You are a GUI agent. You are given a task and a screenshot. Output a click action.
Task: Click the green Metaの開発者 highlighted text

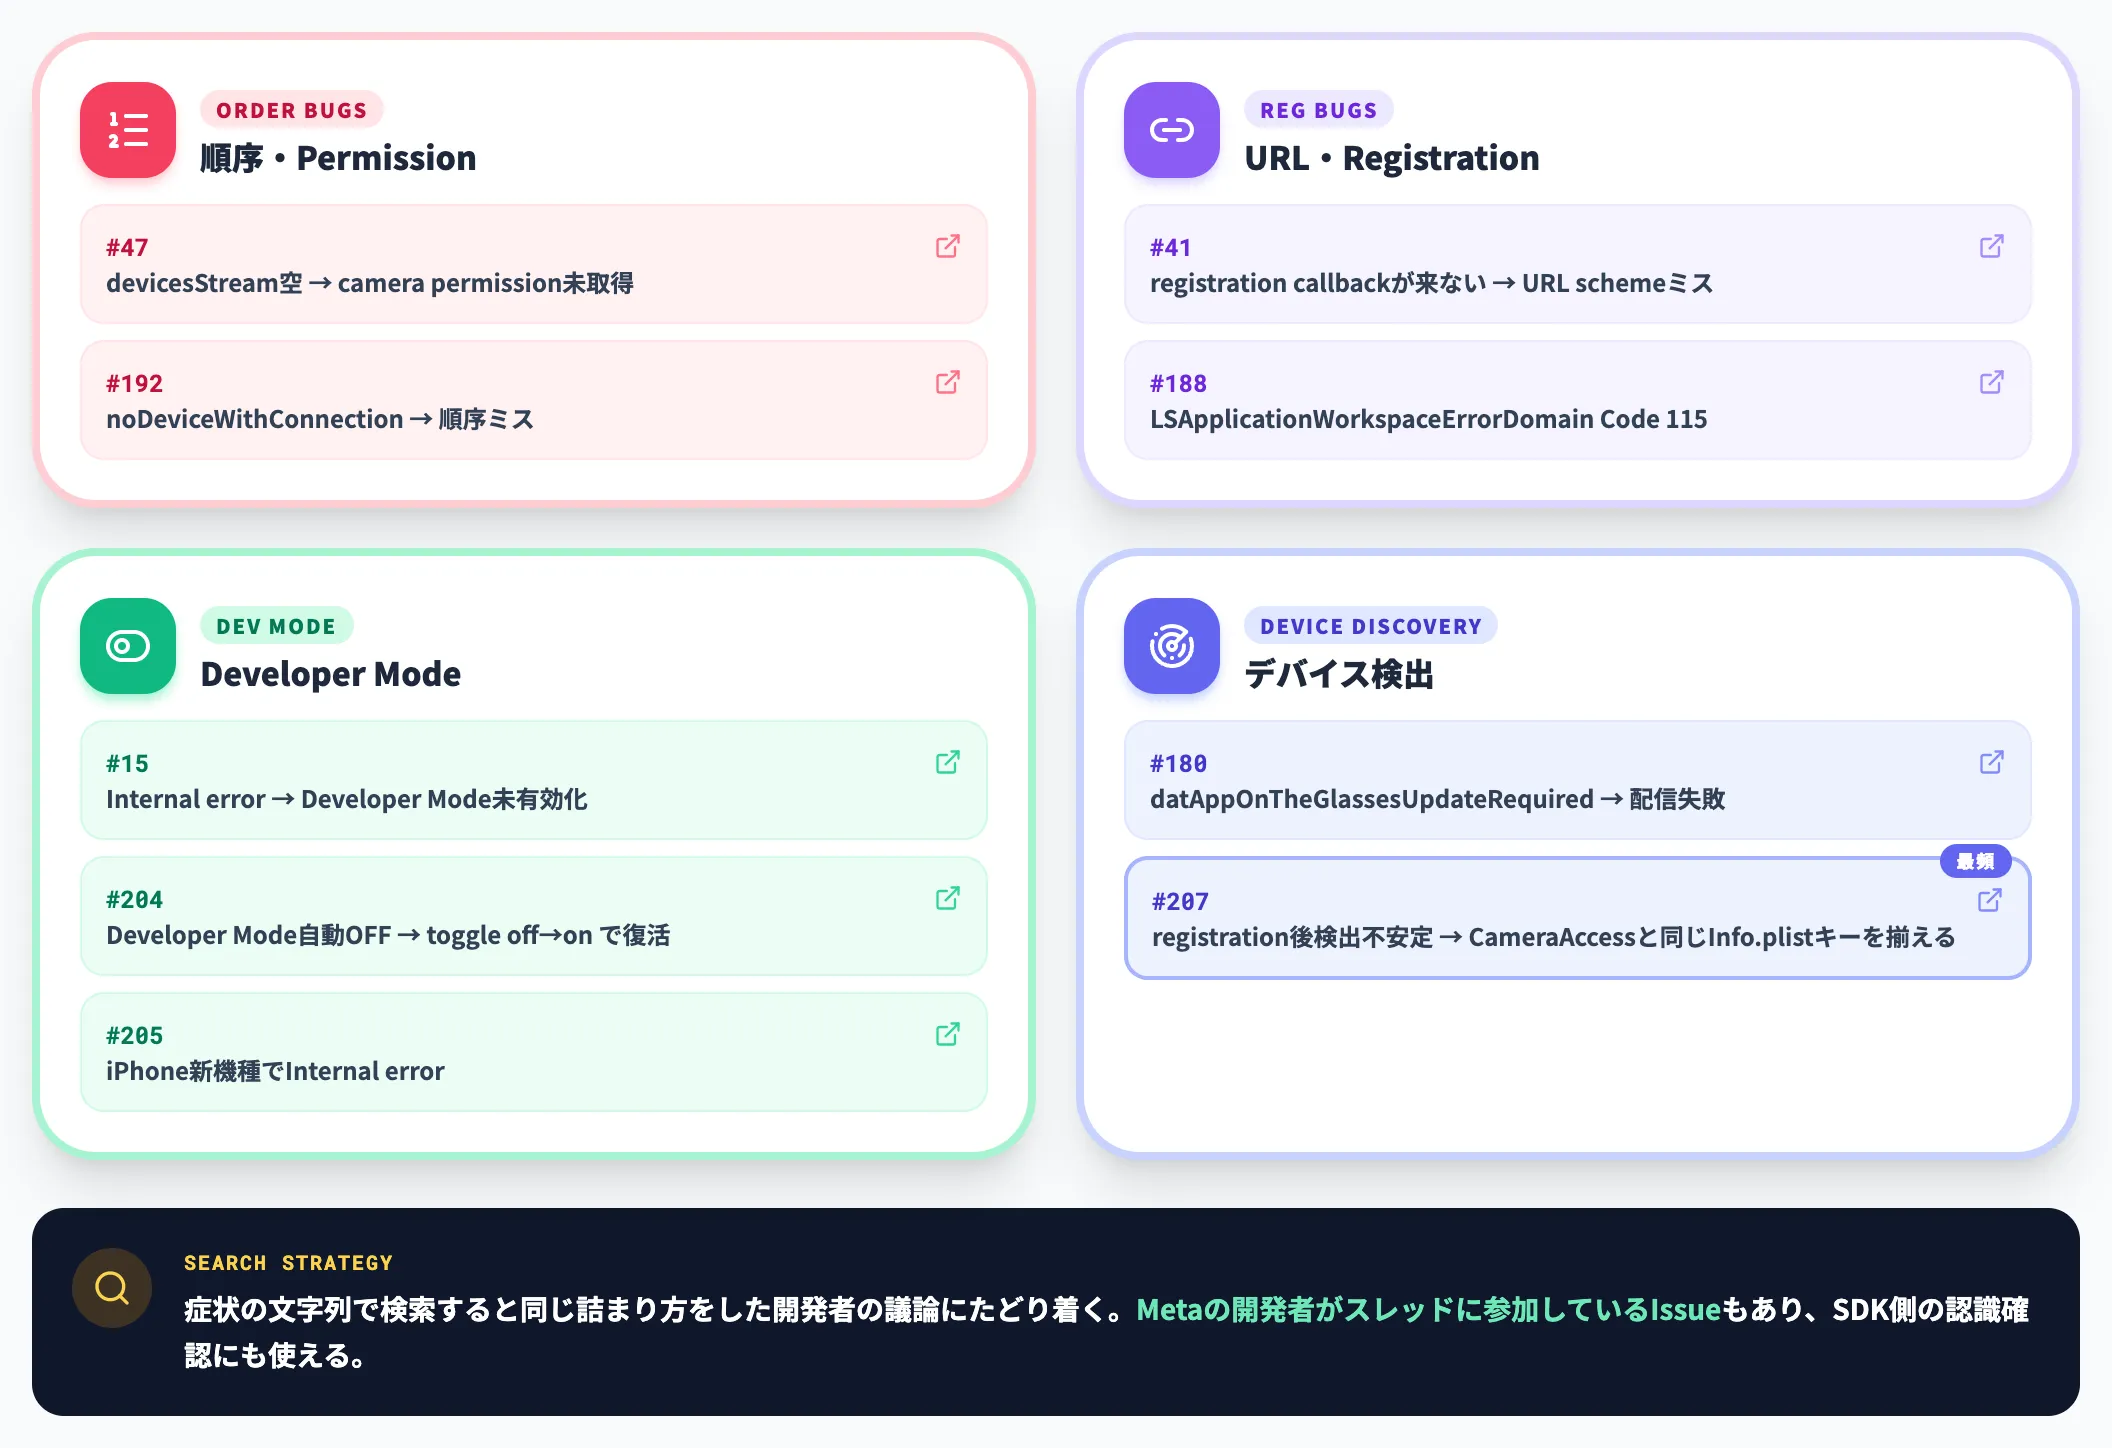1429,1309
